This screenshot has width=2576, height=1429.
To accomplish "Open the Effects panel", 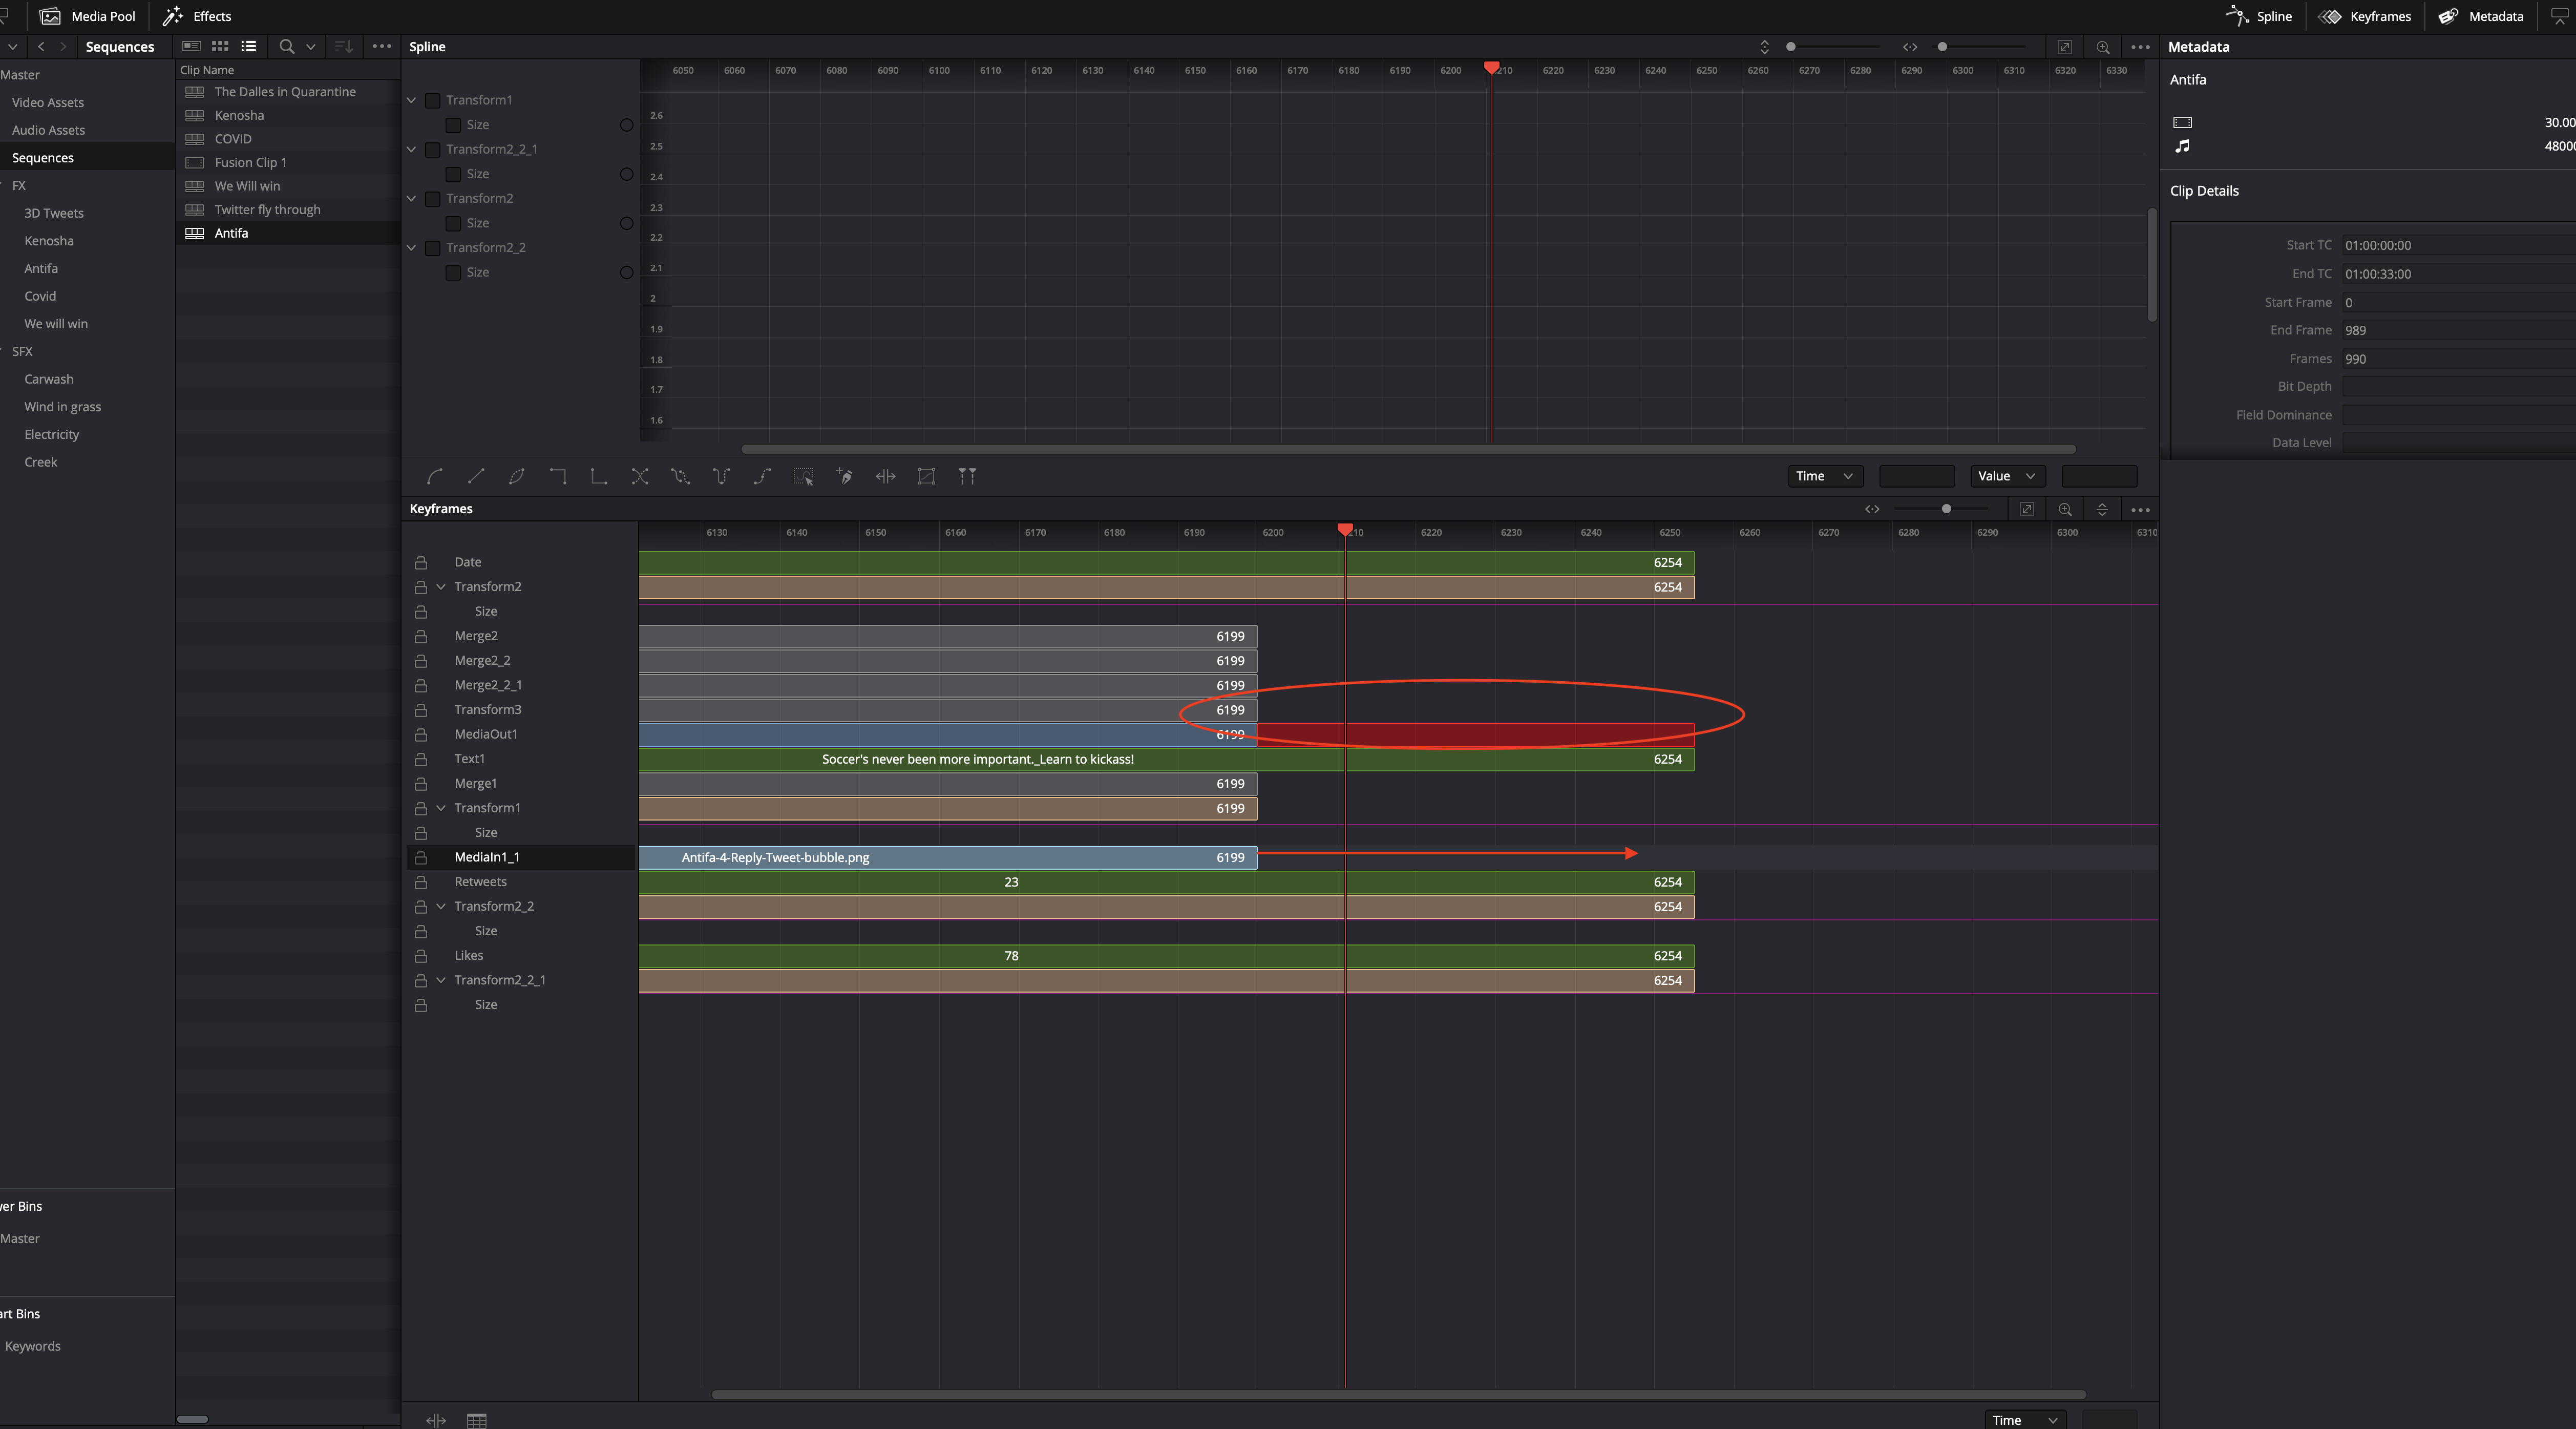I will (197, 16).
